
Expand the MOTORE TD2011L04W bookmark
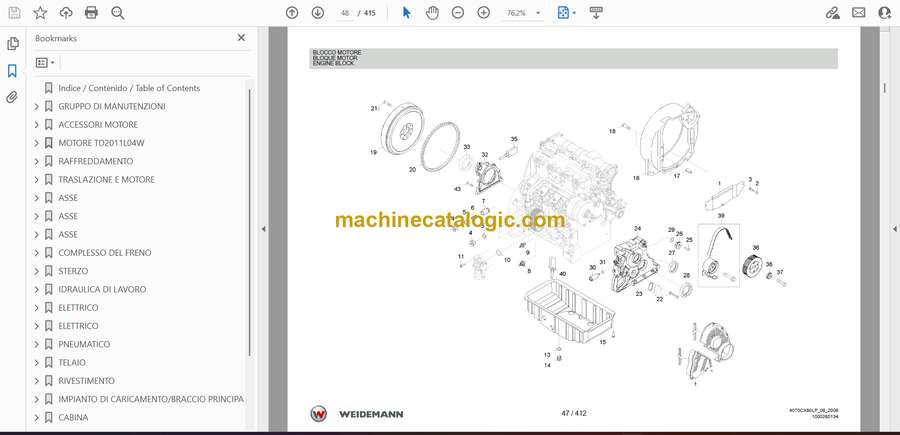point(37,143)
